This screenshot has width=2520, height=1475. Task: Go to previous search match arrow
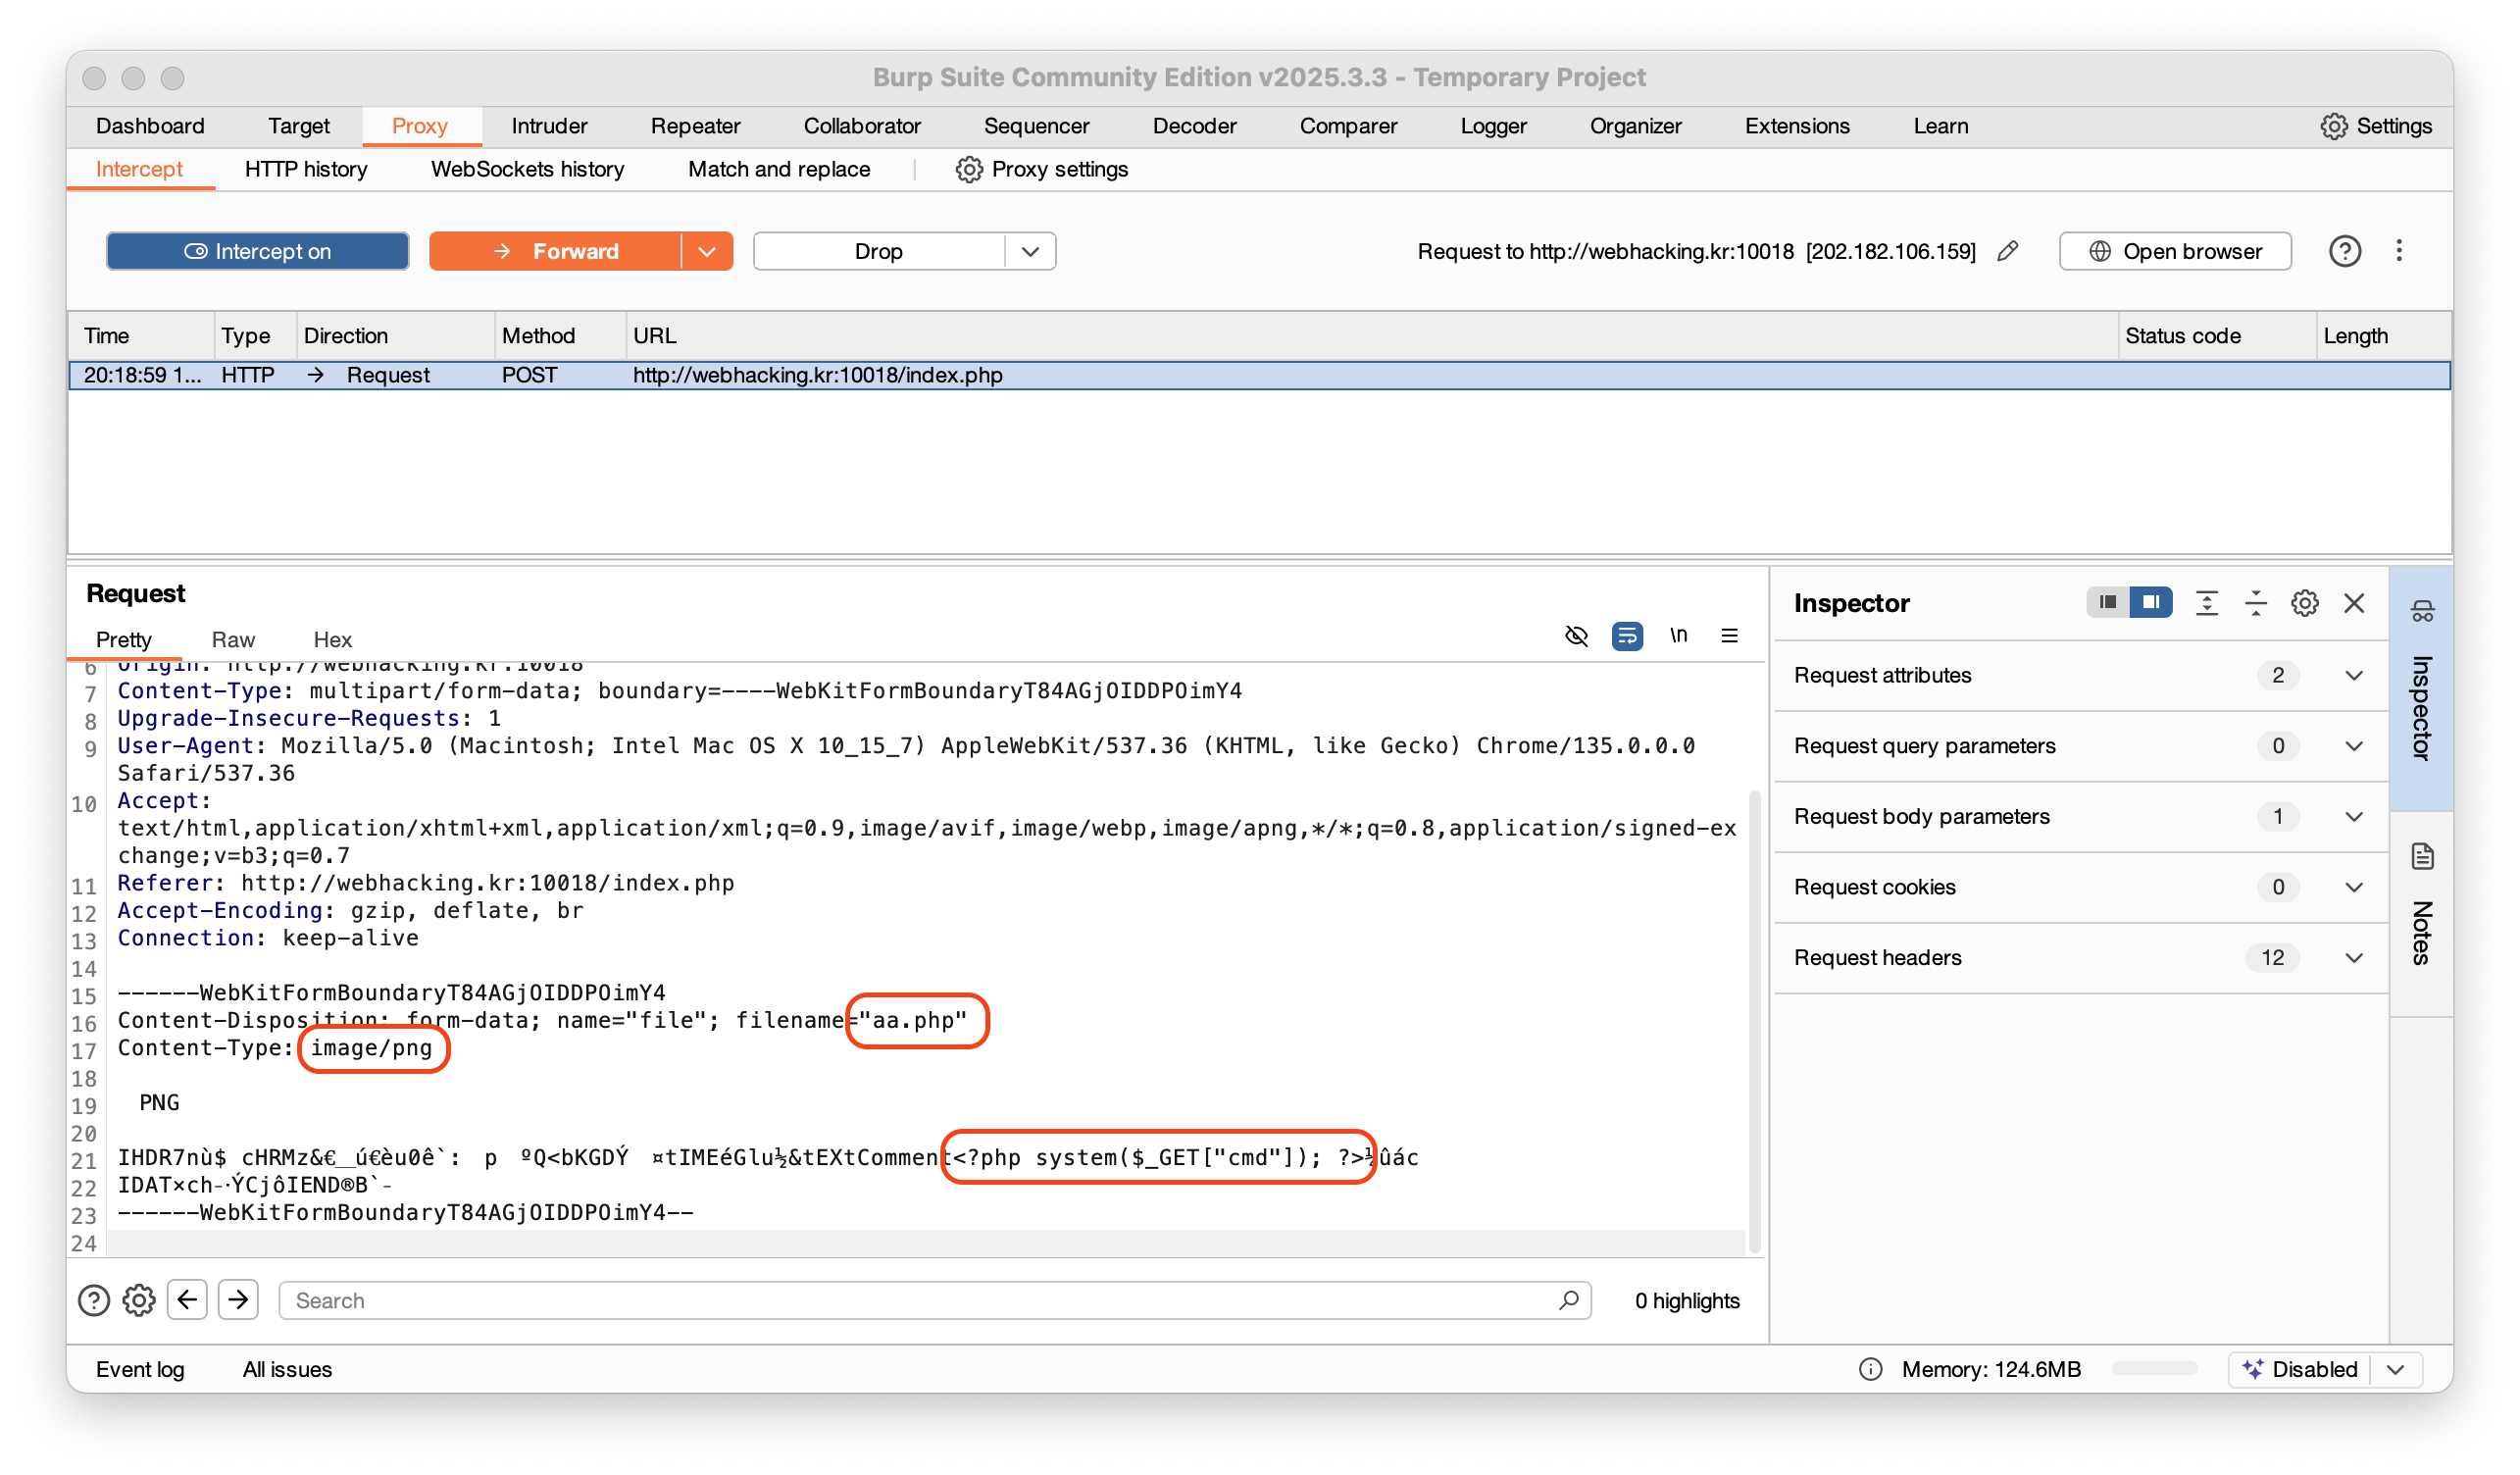187,1300
